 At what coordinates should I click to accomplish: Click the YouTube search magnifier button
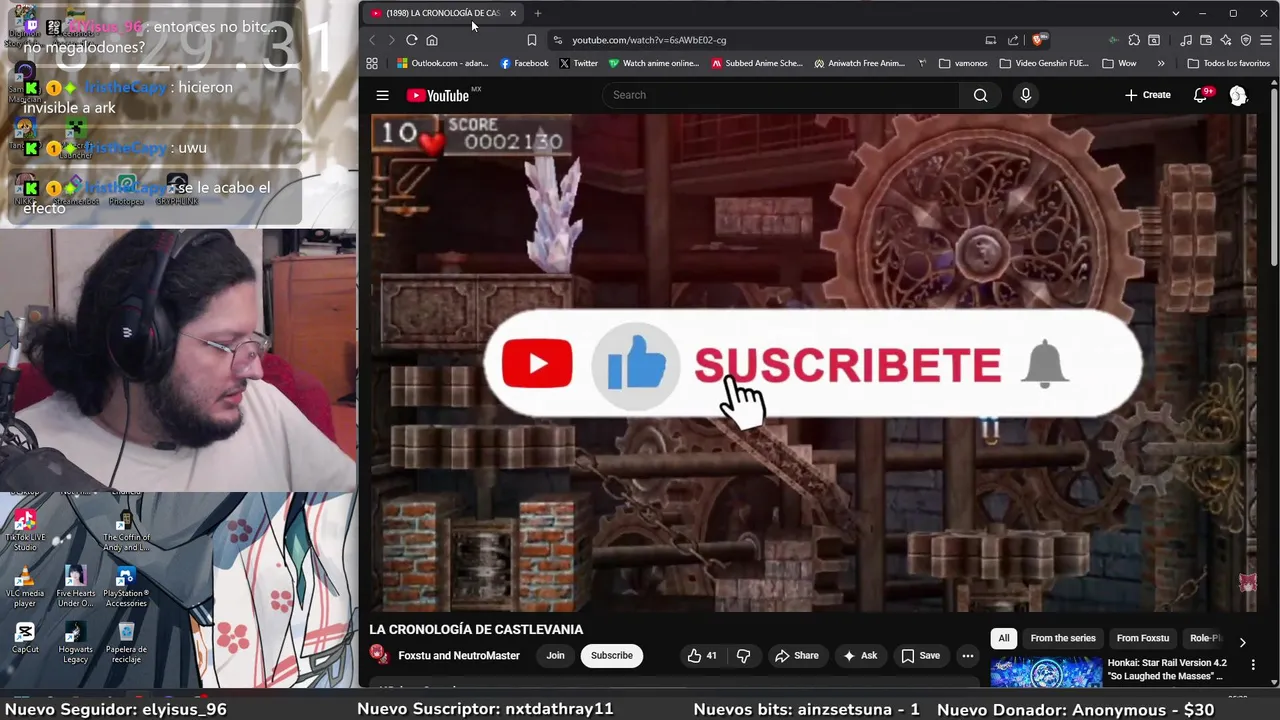click(980, 95)
